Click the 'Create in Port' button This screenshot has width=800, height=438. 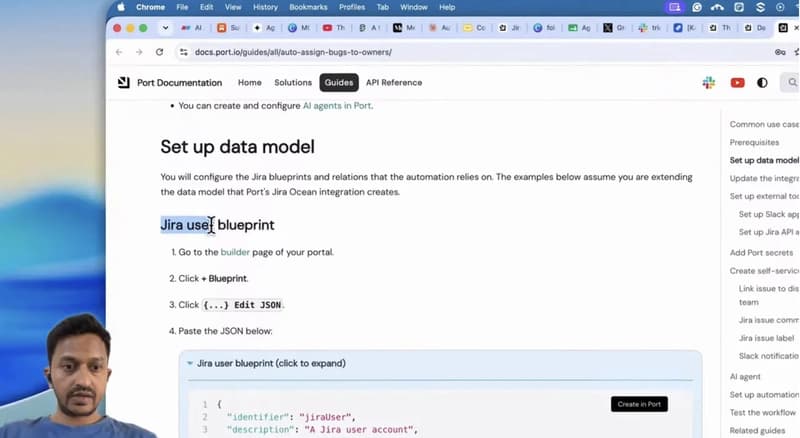[x=639, y=404]
